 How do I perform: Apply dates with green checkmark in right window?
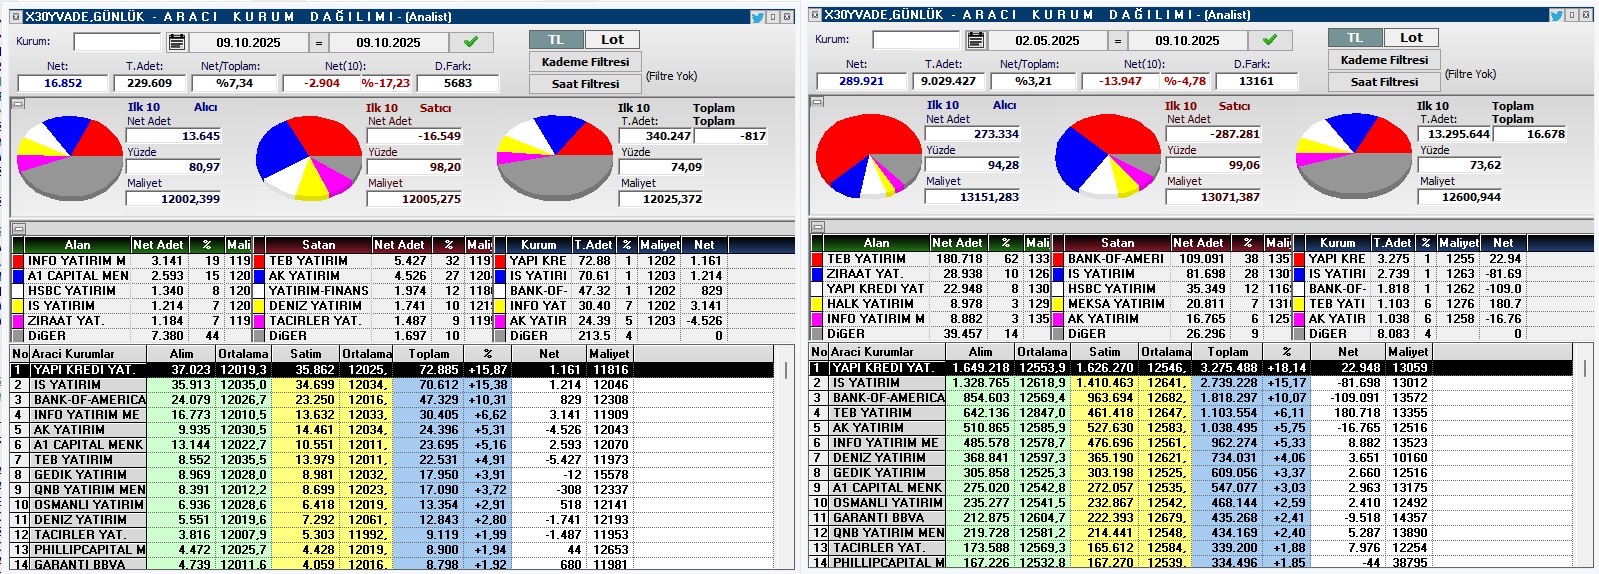1270,40
